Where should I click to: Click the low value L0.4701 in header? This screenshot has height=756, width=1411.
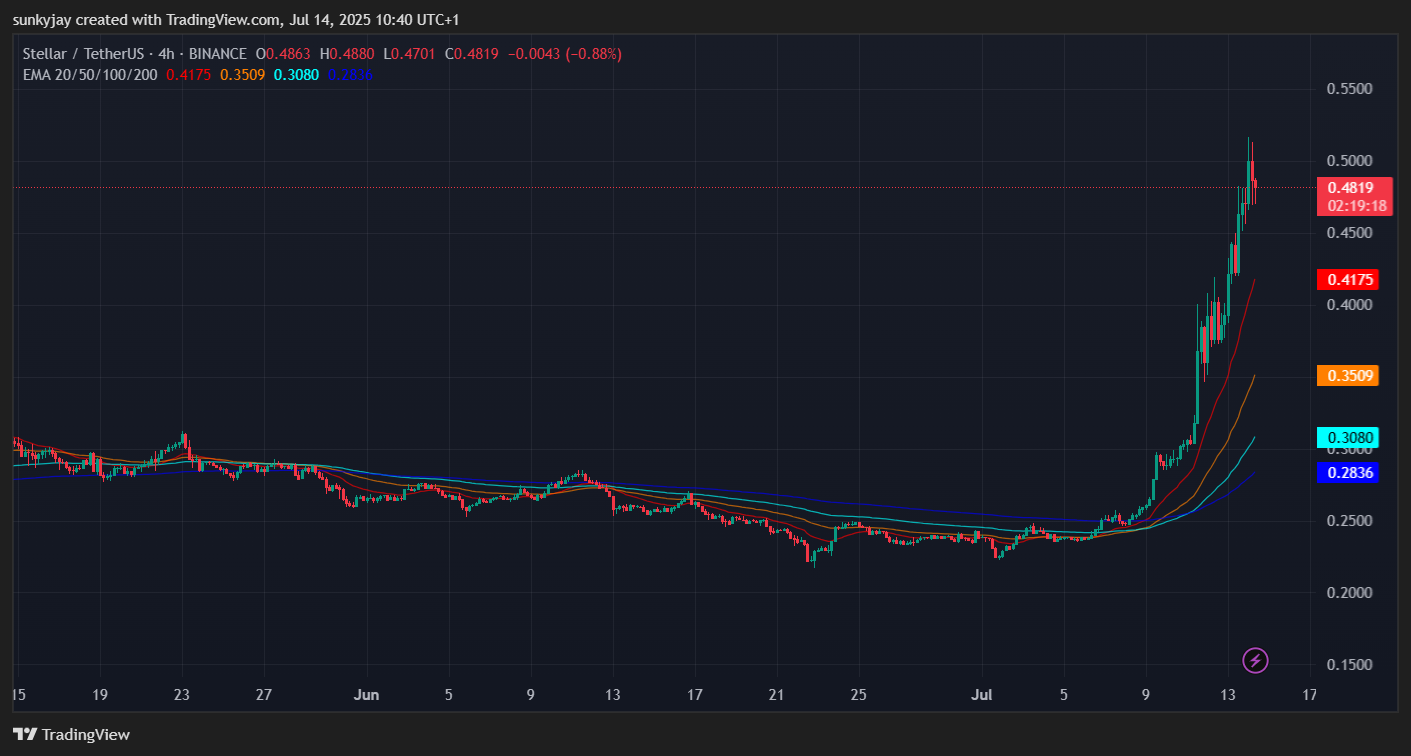pos(409,54)
